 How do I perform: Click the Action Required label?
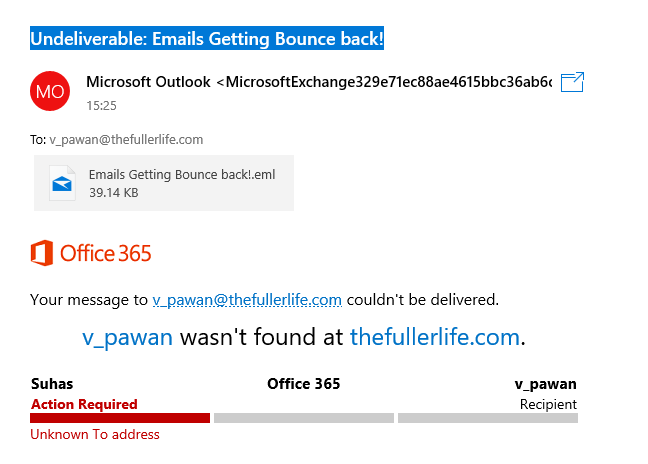coord(84,404)
